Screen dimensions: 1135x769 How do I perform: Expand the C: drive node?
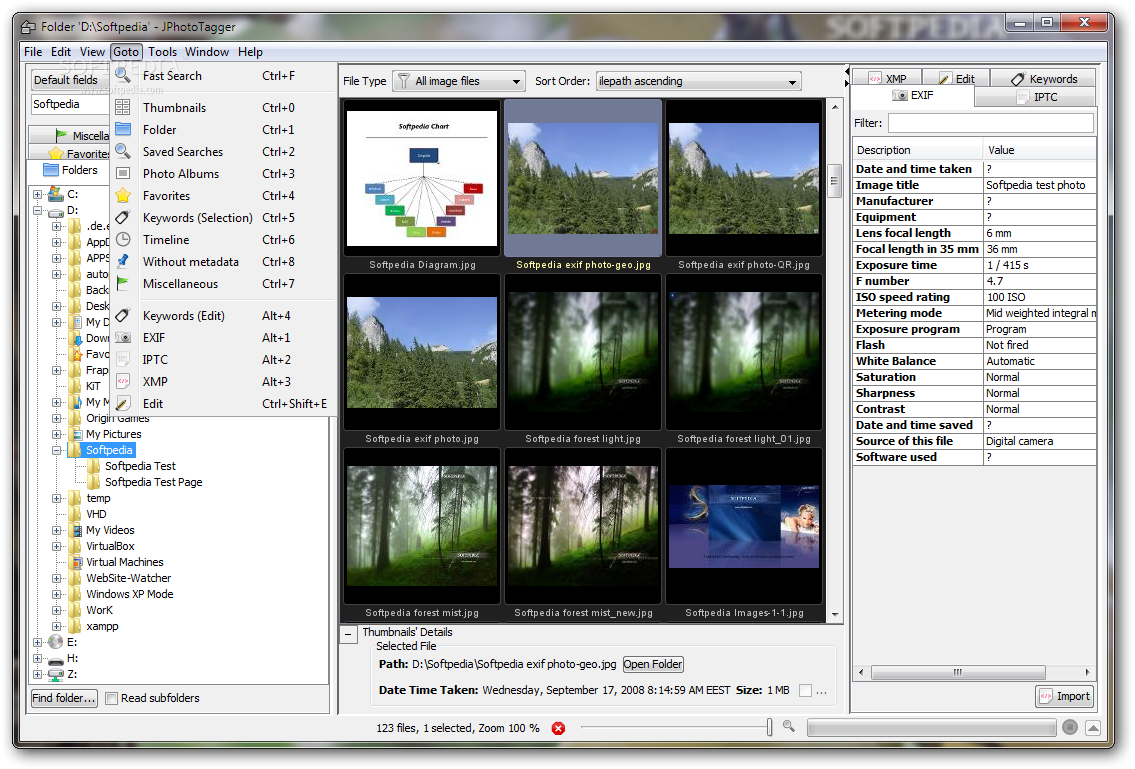(x=38, y=194)
